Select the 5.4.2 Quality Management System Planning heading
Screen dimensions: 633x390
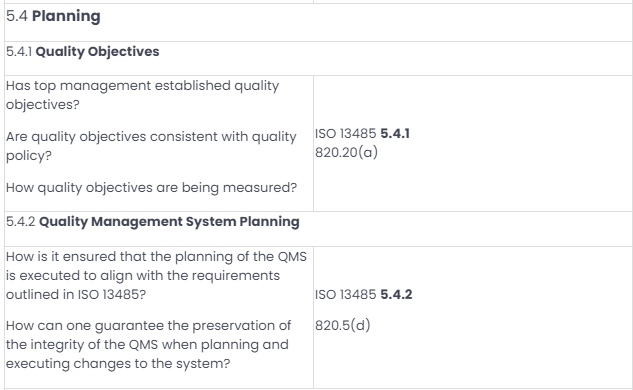coord(153,222)
